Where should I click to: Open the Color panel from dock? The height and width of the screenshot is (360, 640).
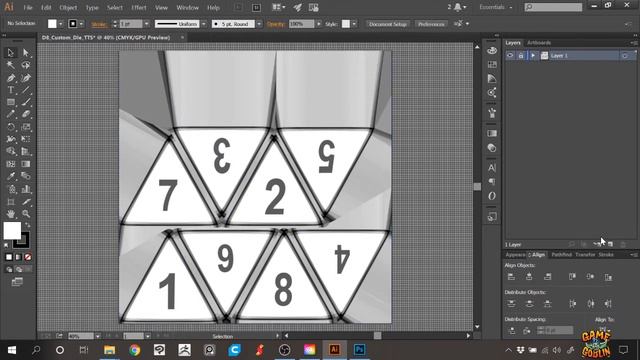(492, 50)
